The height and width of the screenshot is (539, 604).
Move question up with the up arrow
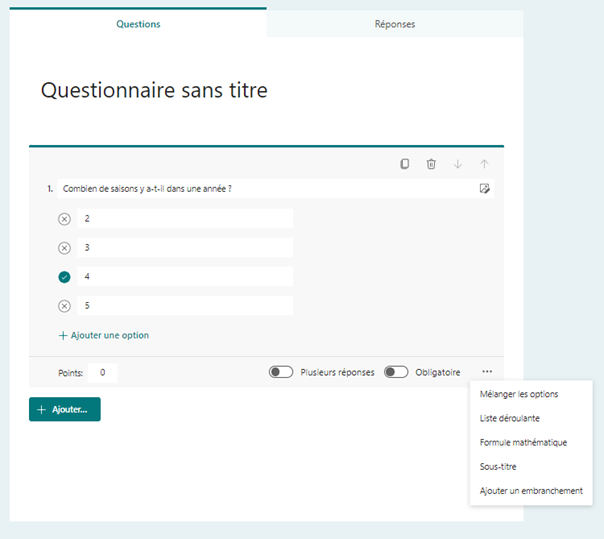pyautogui.click(x=484, y=164)
